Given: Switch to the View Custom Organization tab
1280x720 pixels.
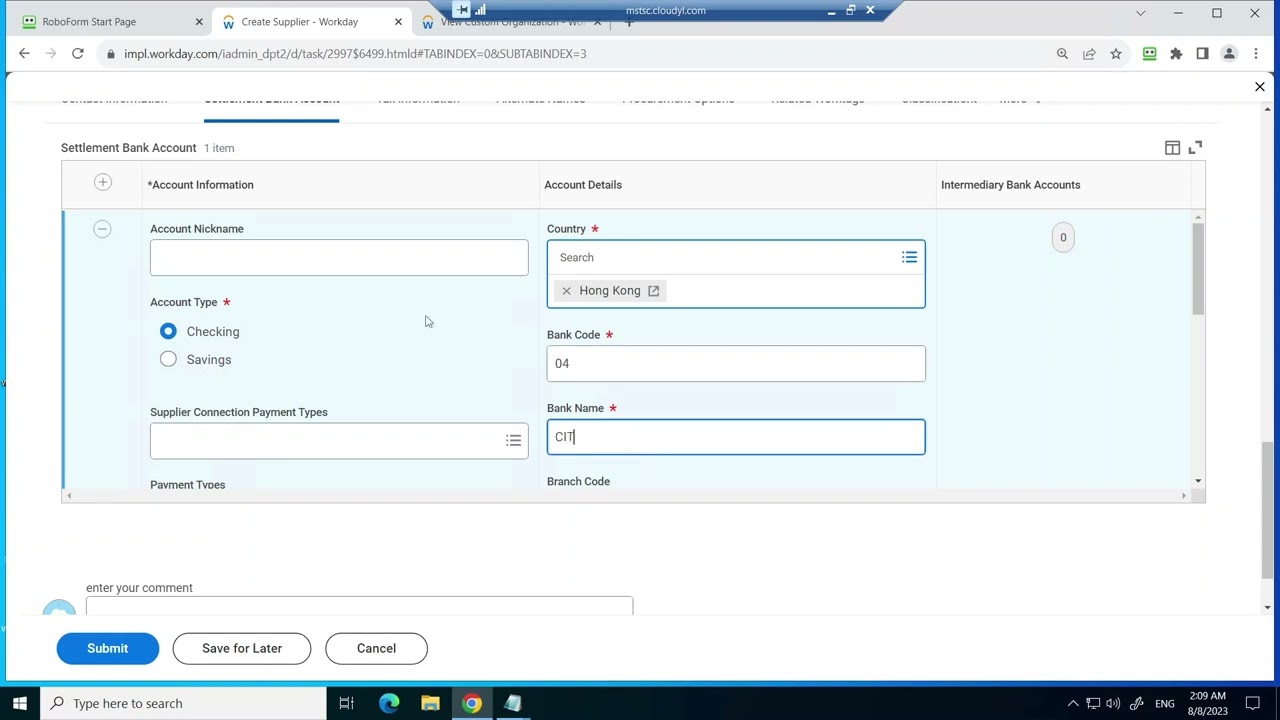Looking at the screenshot, I should pyautogui.click(x=510, y=22).
